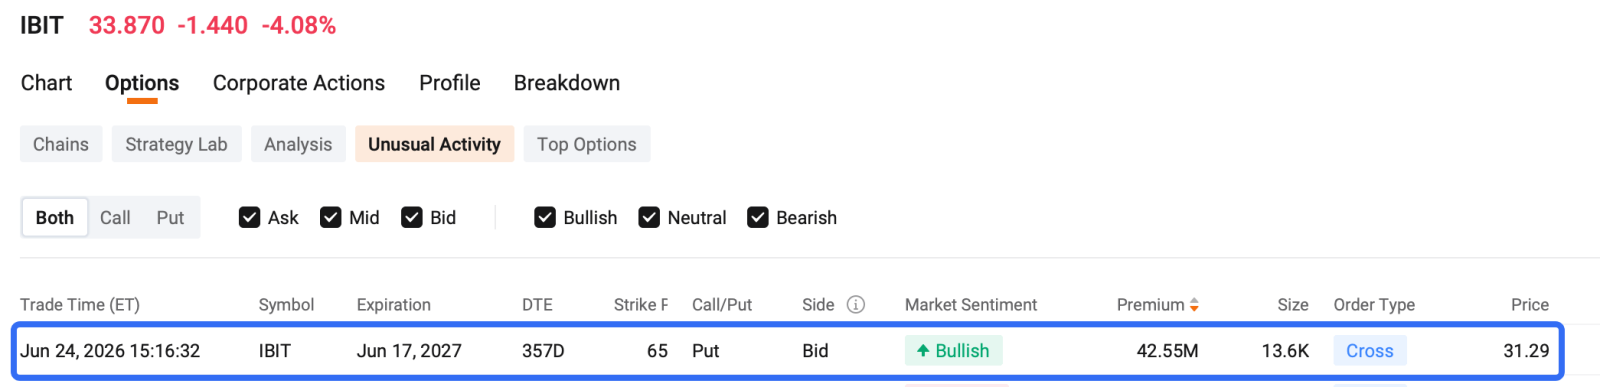The image size is (1600, 387).
Task: Go to the Profile tab
Action: pyautogui.click(x=450, y=83)
